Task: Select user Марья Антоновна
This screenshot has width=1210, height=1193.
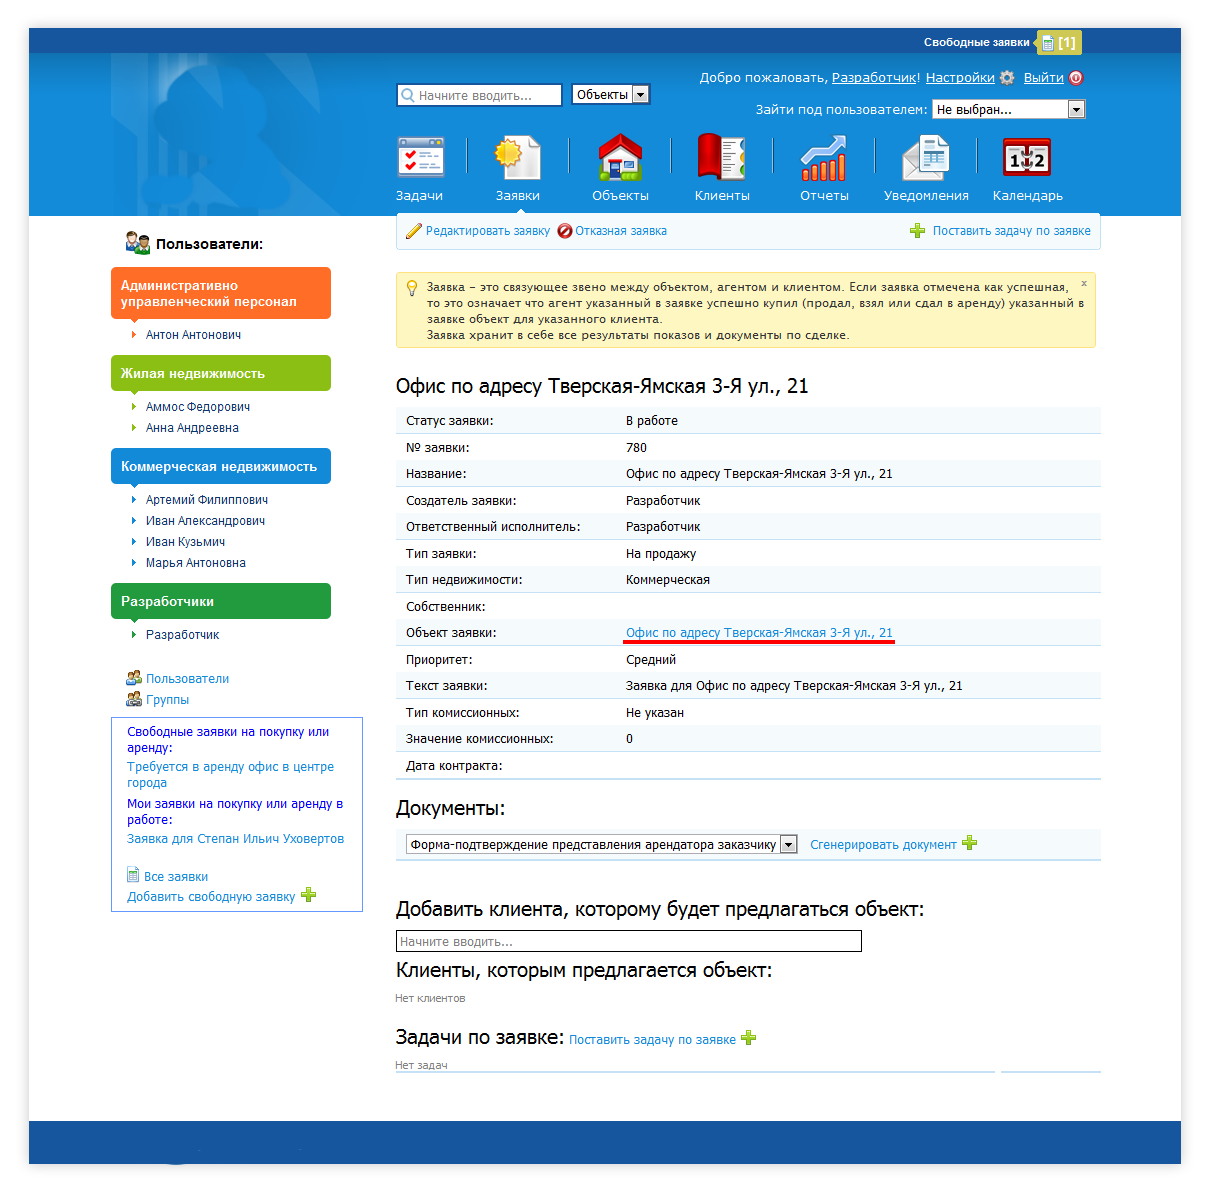Action: pos(196,563)
